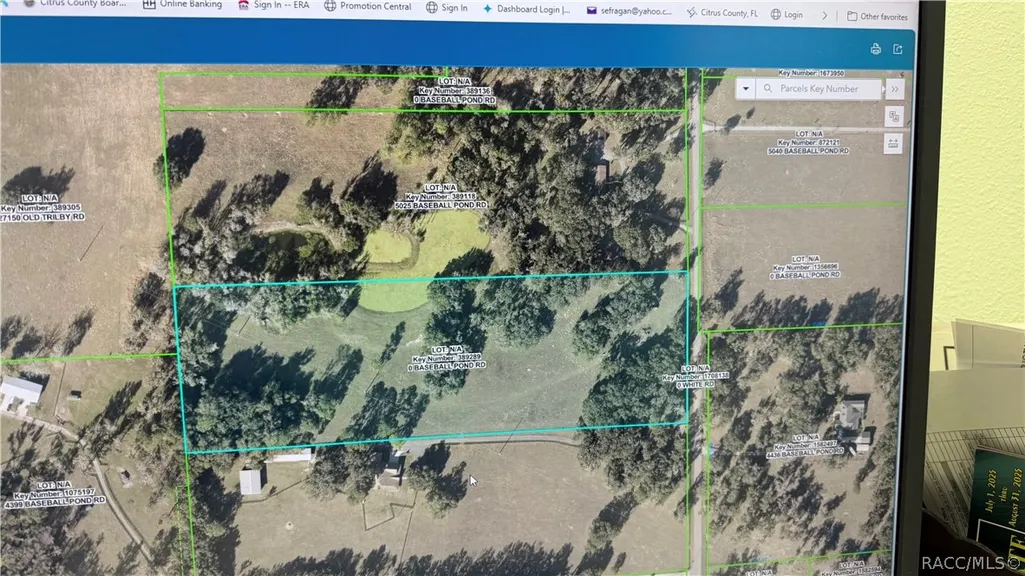Screen dimensions: 1025x576
Task: Click parcel label Key Number 389136
Action: pyautogui.click(x=454, y=91)
